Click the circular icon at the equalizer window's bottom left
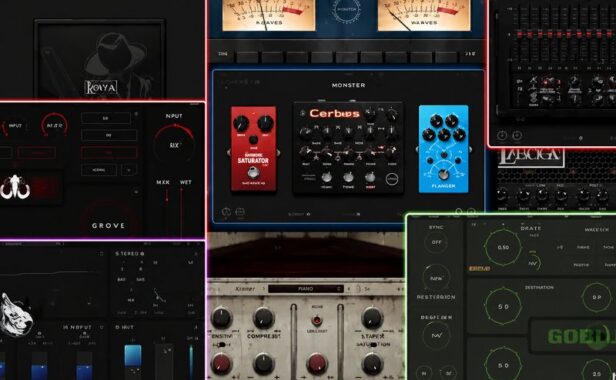 (x=502, y=136)
